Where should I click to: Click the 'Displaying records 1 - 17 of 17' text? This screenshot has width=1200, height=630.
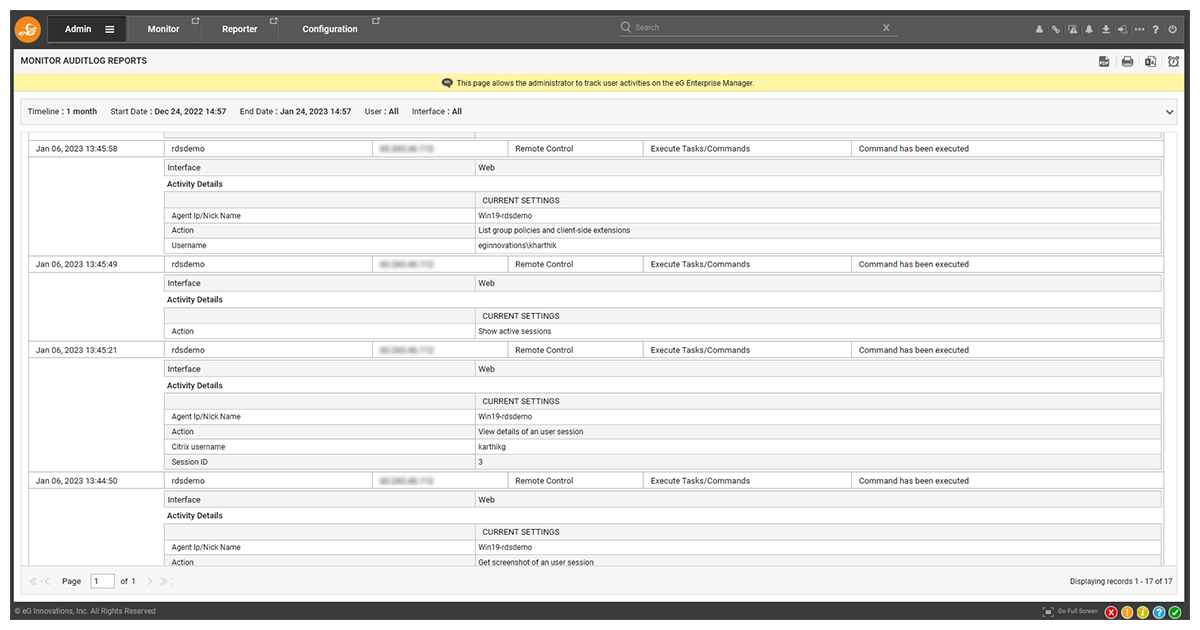(x=1121, y=581)
